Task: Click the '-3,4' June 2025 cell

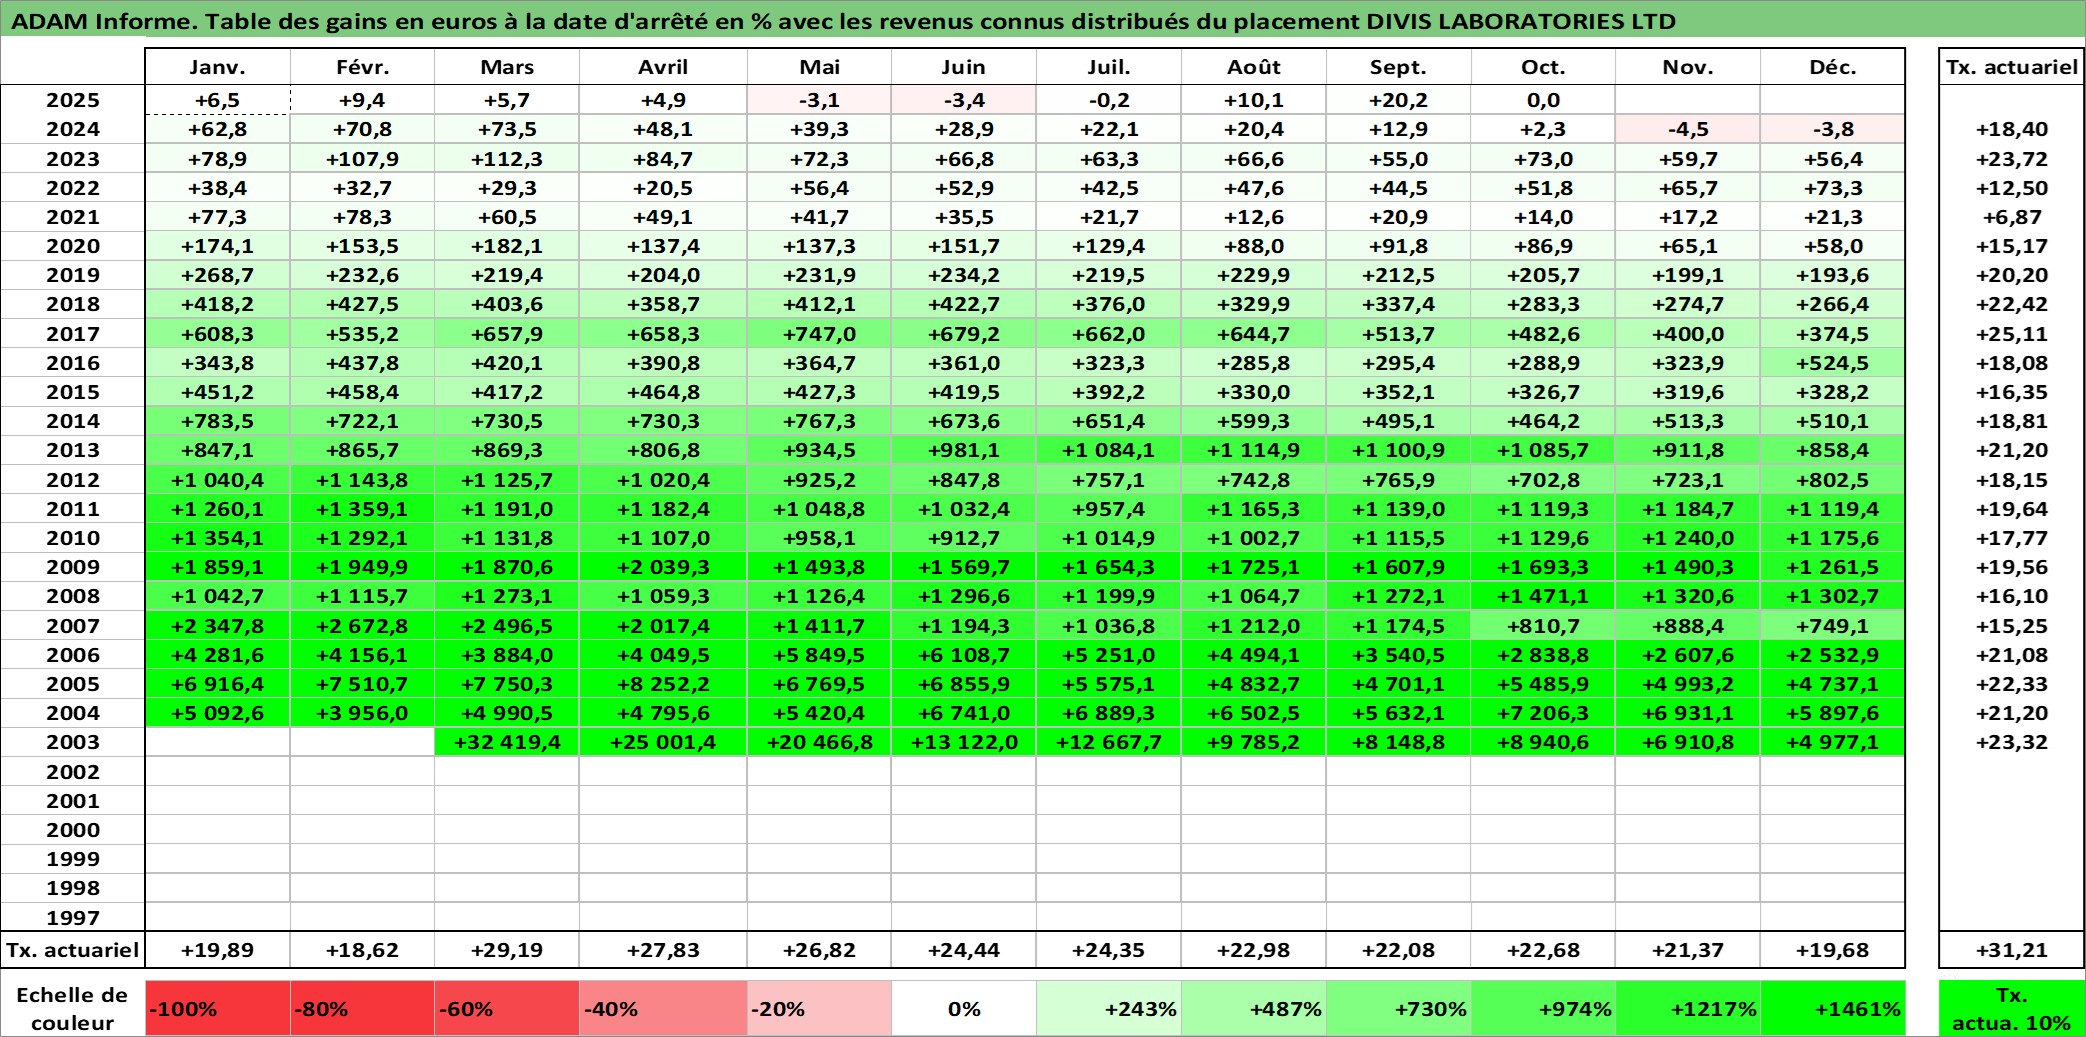Action: (x=964, y=100)
